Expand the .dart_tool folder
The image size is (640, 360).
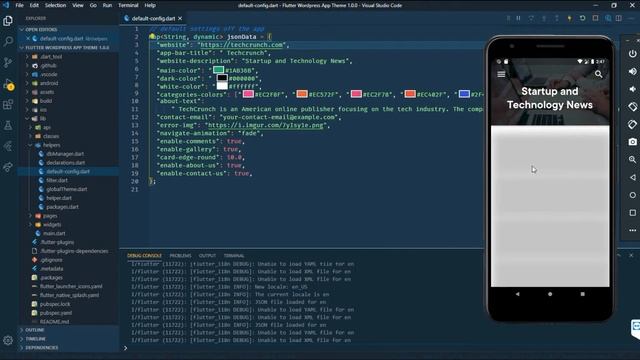[x=51, y=57]
